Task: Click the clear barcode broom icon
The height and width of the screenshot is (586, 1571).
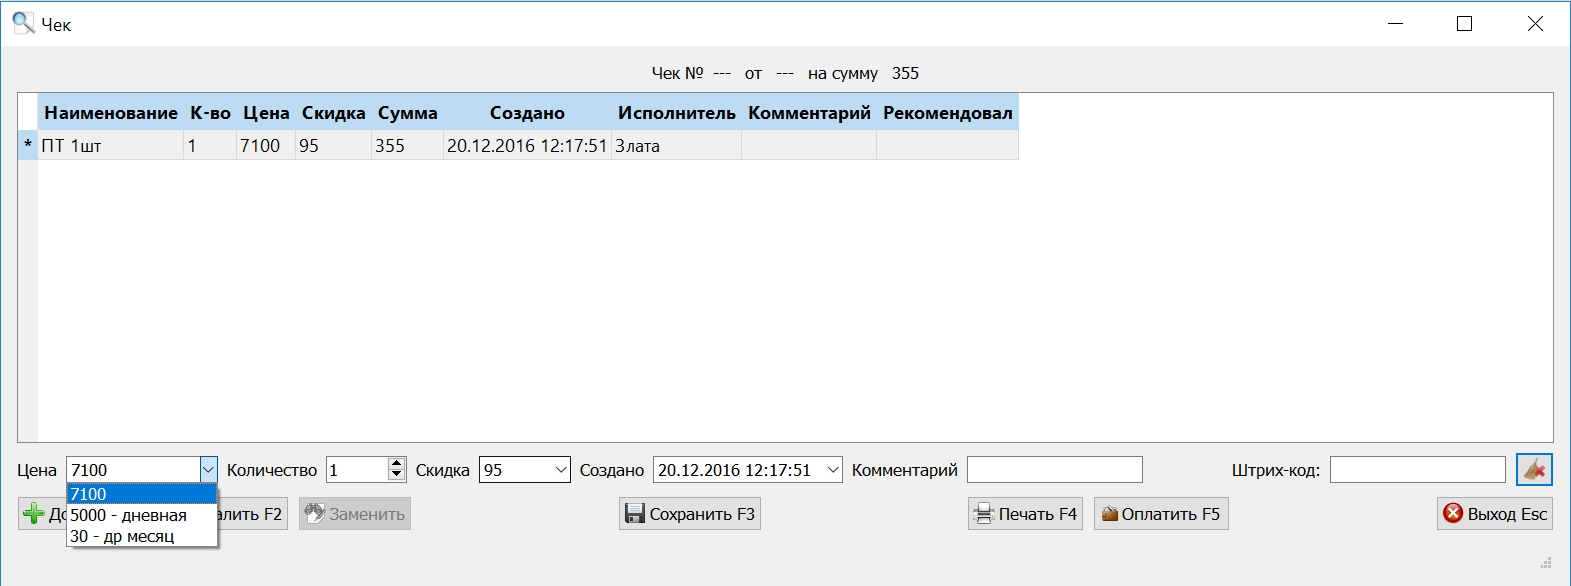Action: click(1534, 469)
